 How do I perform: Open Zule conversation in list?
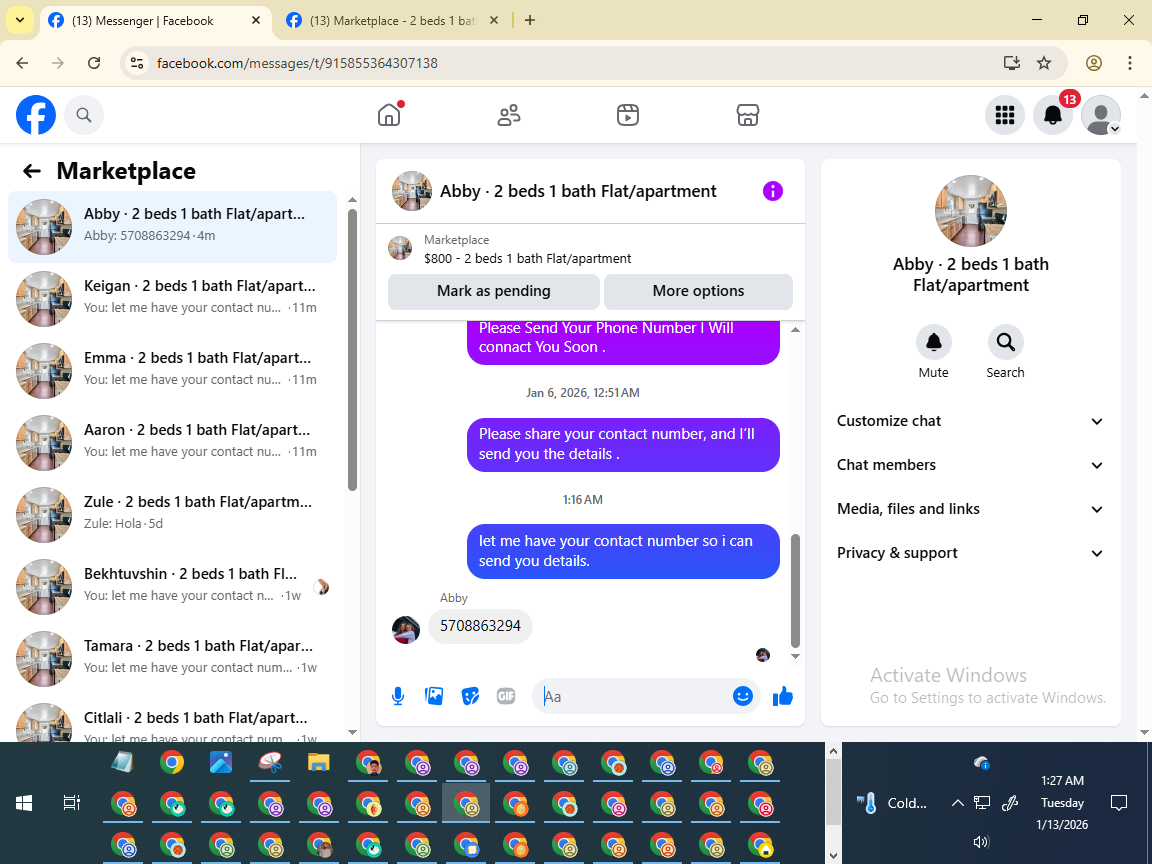(x=173, y=515)
